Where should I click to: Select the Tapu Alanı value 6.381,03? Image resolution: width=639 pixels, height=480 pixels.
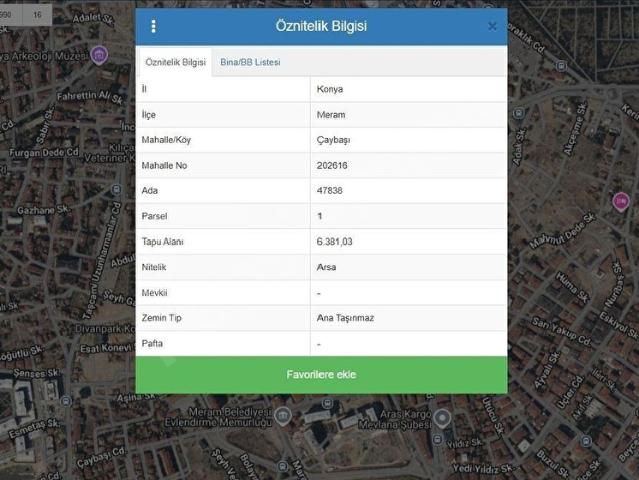coord(335,242)
